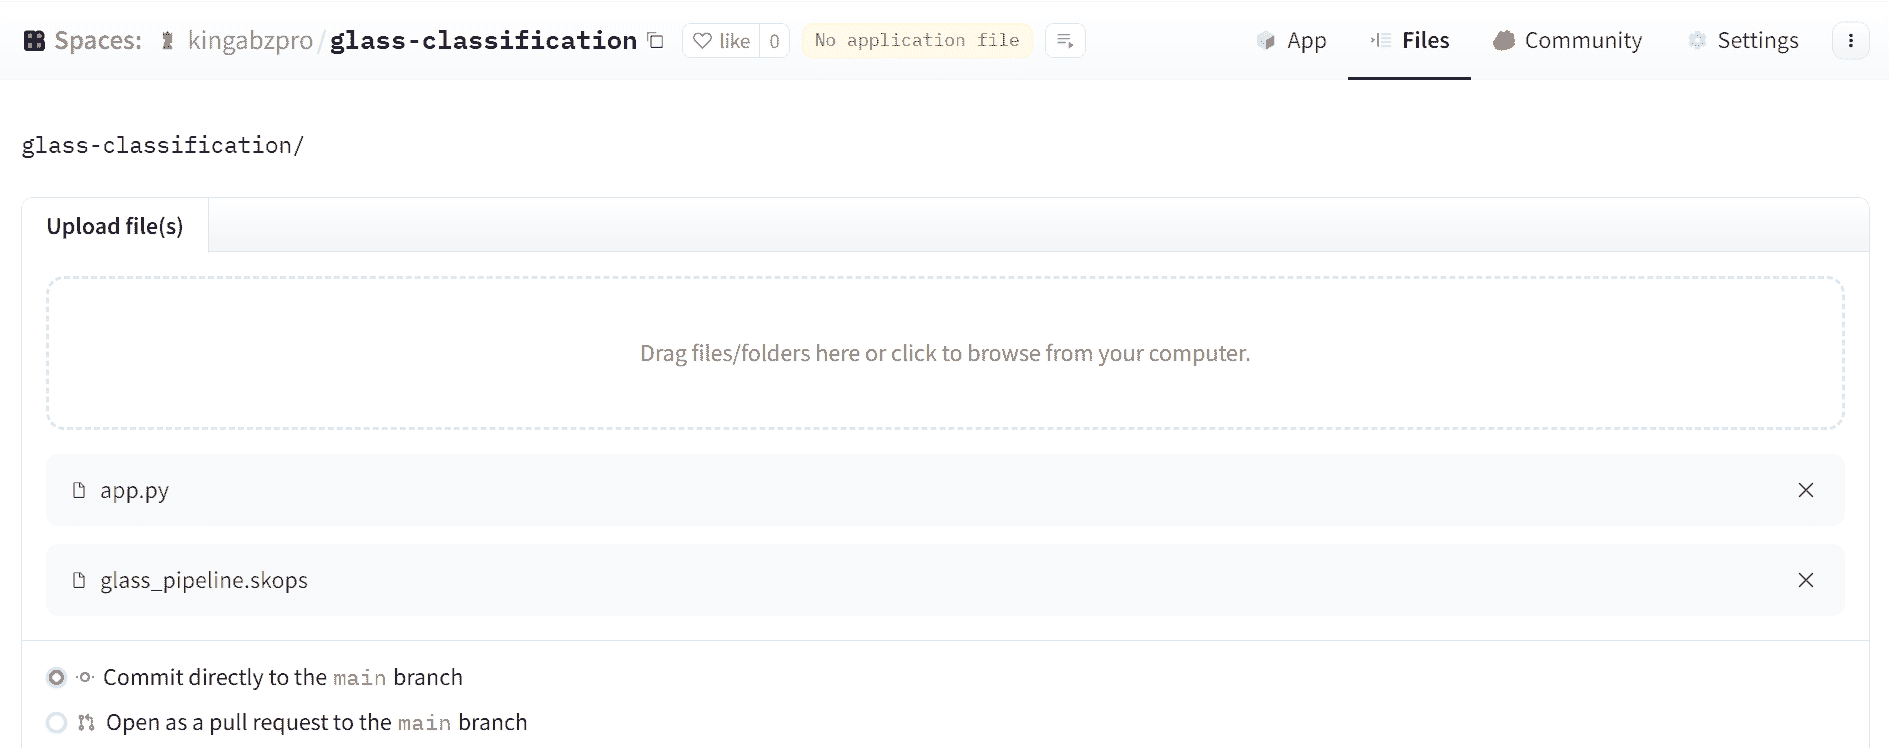Remove app.py from upload list
Screen dimensions: 1889x748
(x=1806, y=490)
